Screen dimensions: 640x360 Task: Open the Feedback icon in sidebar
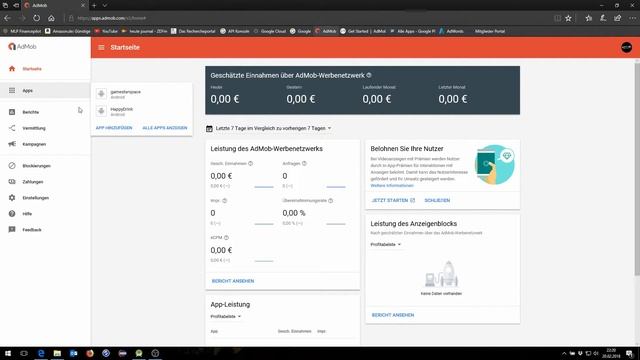click(x=12, y=229)
